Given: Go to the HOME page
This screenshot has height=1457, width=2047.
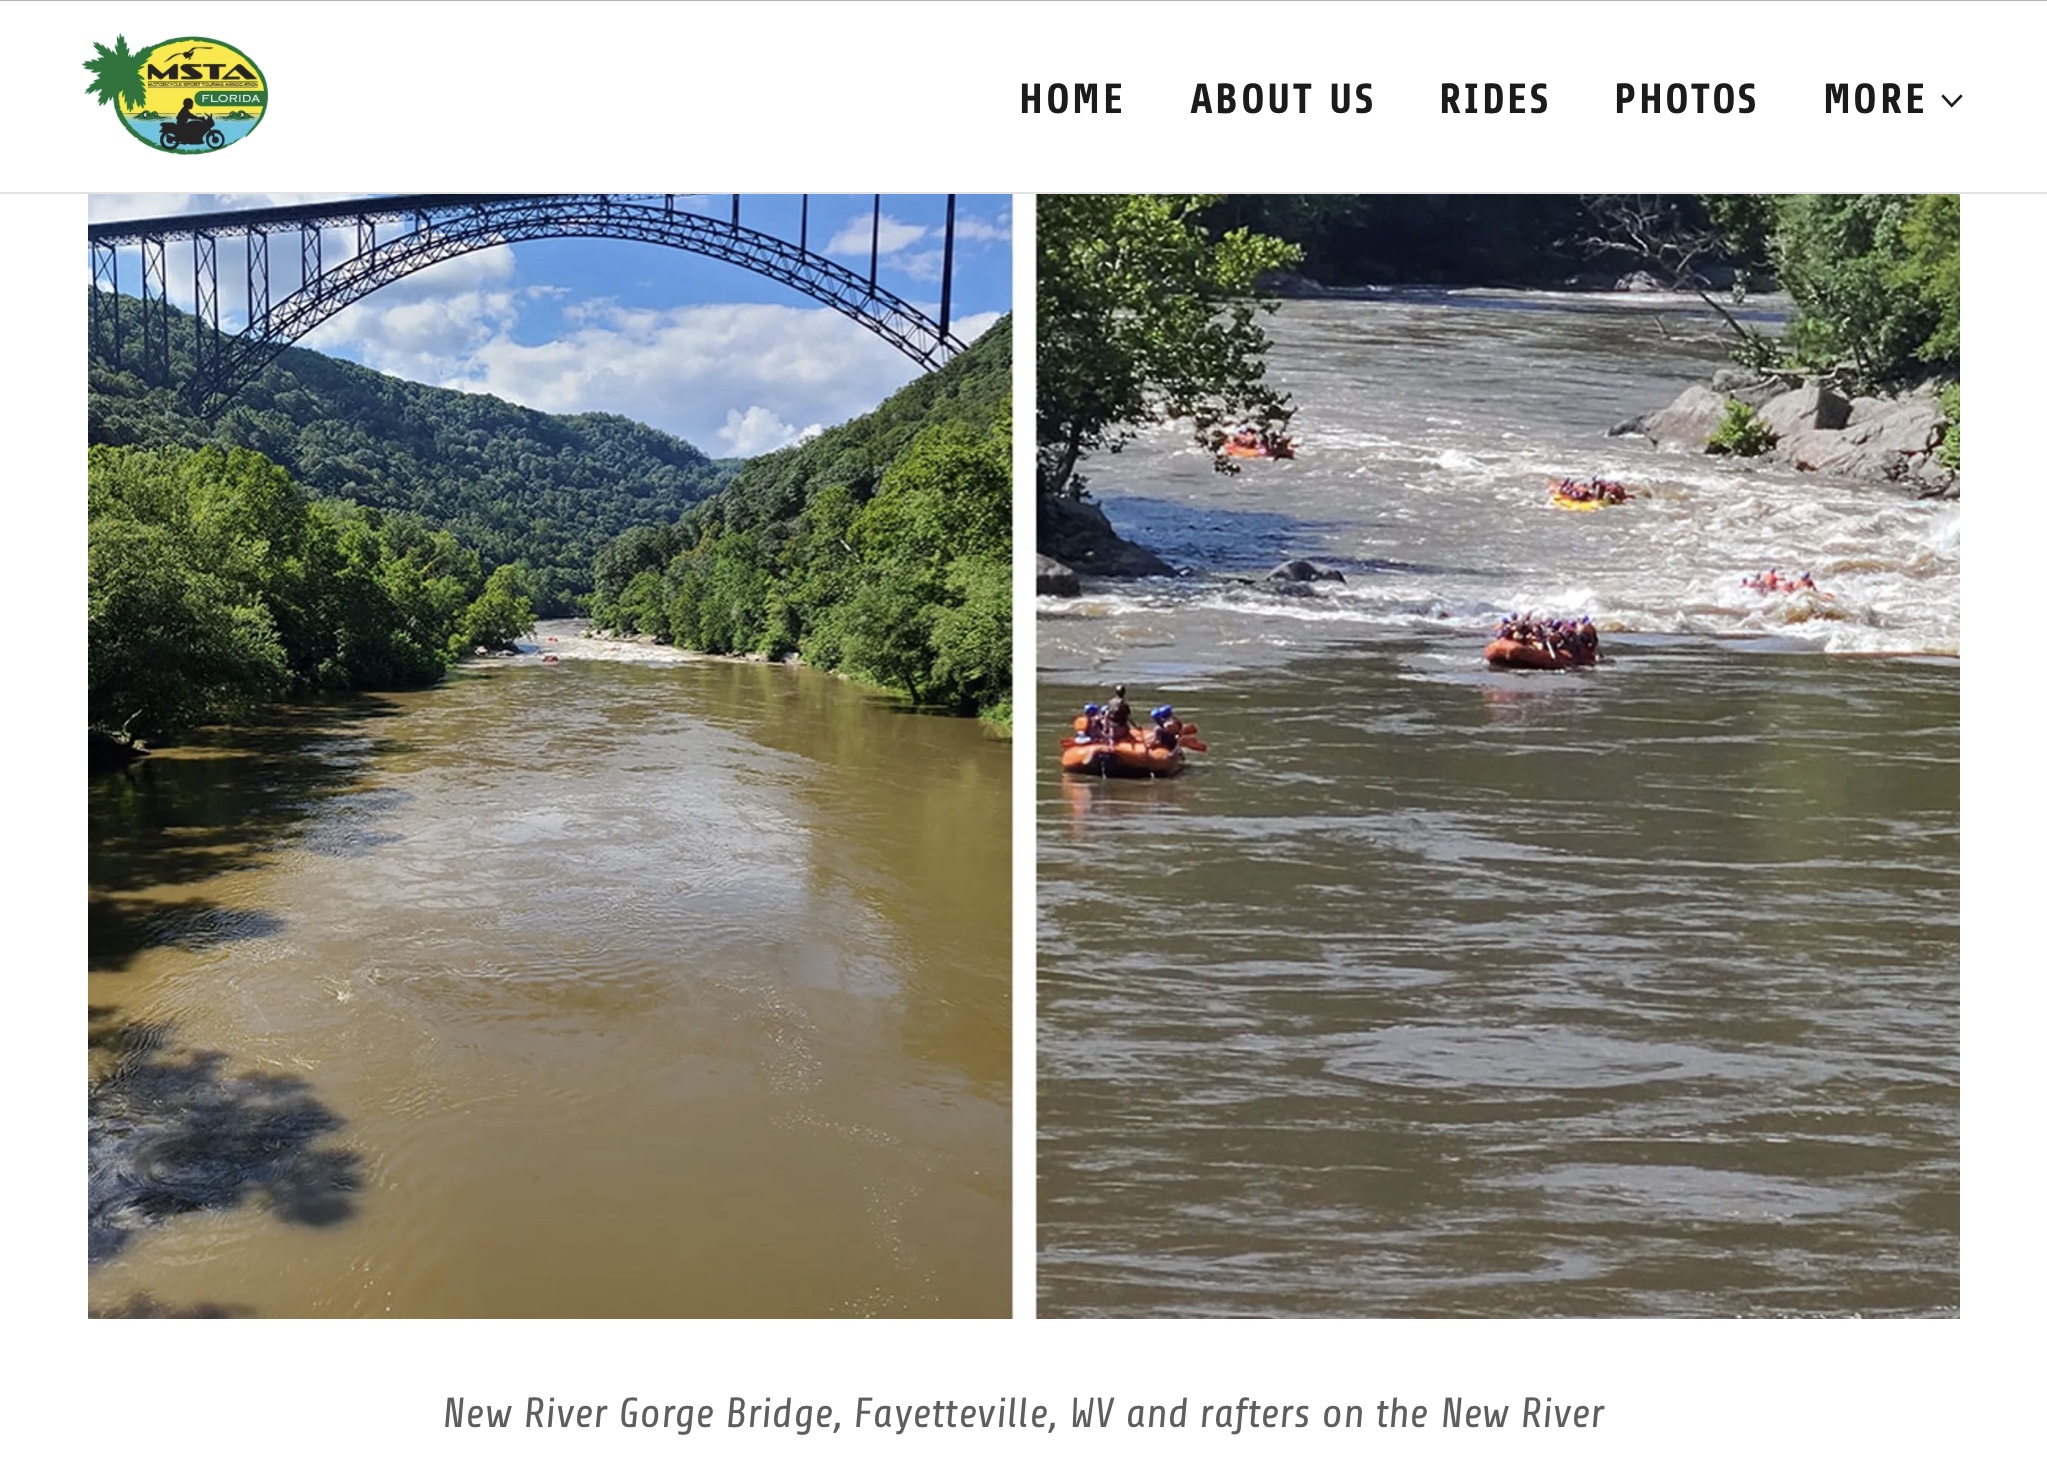Looking at the screenshot, I should point(1071,99).
